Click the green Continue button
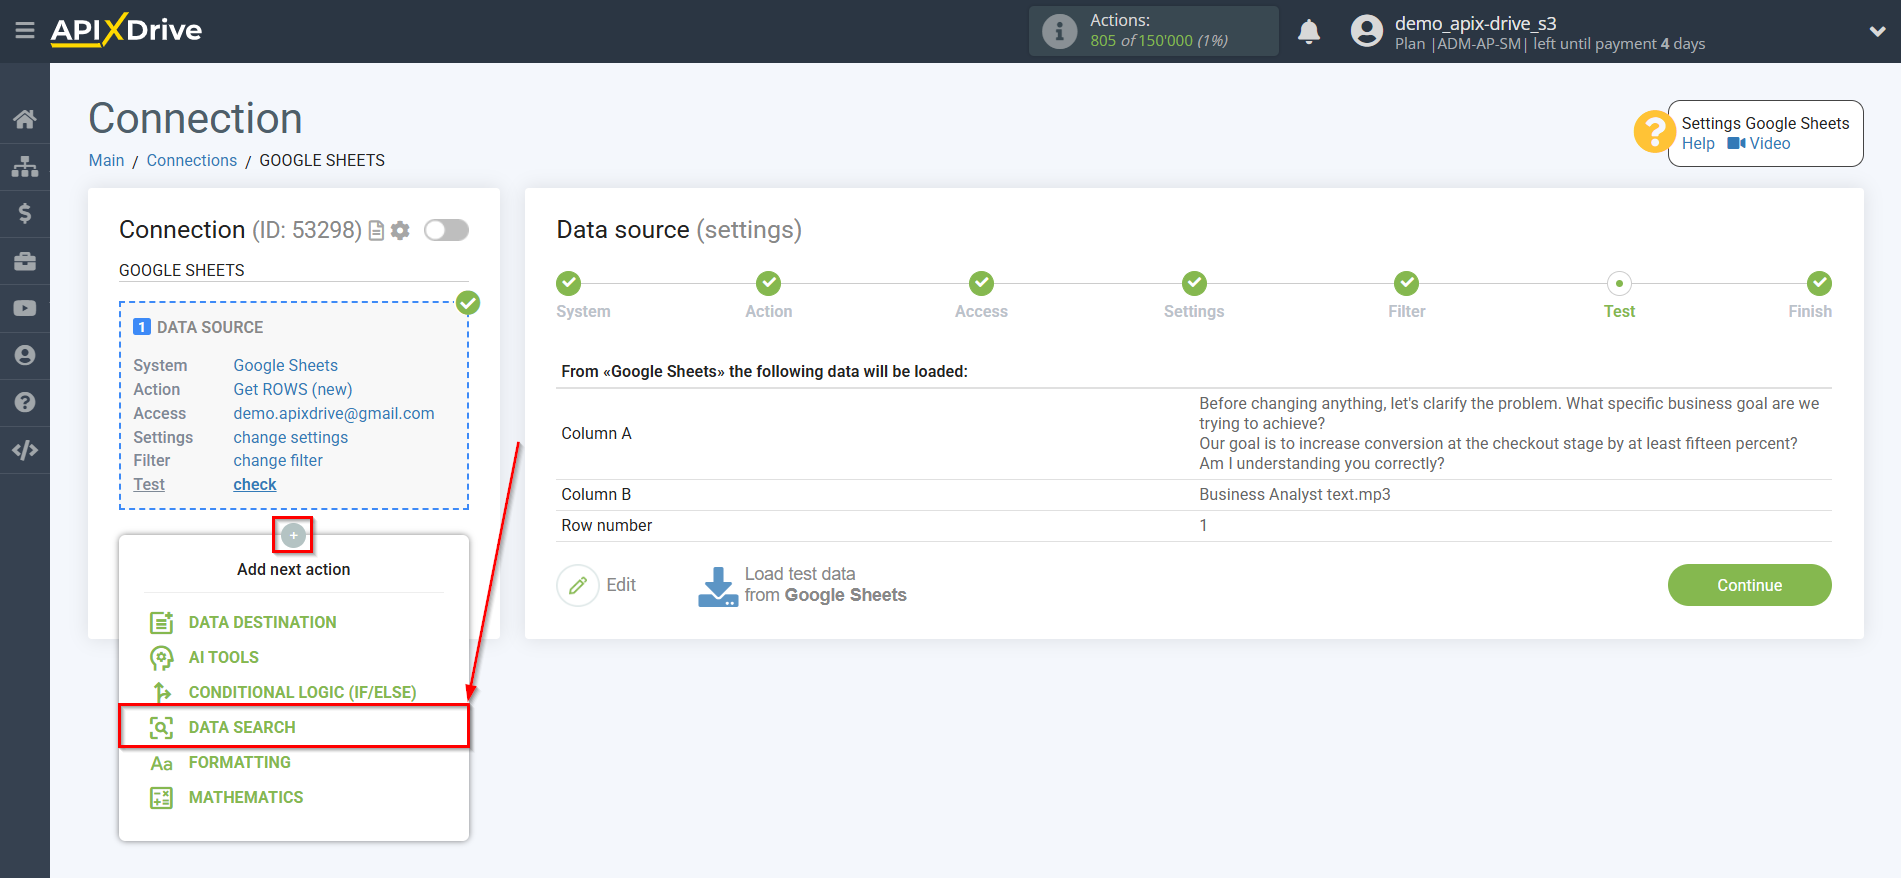Viewport: 1901px width, 878px height. point(1749,585)
